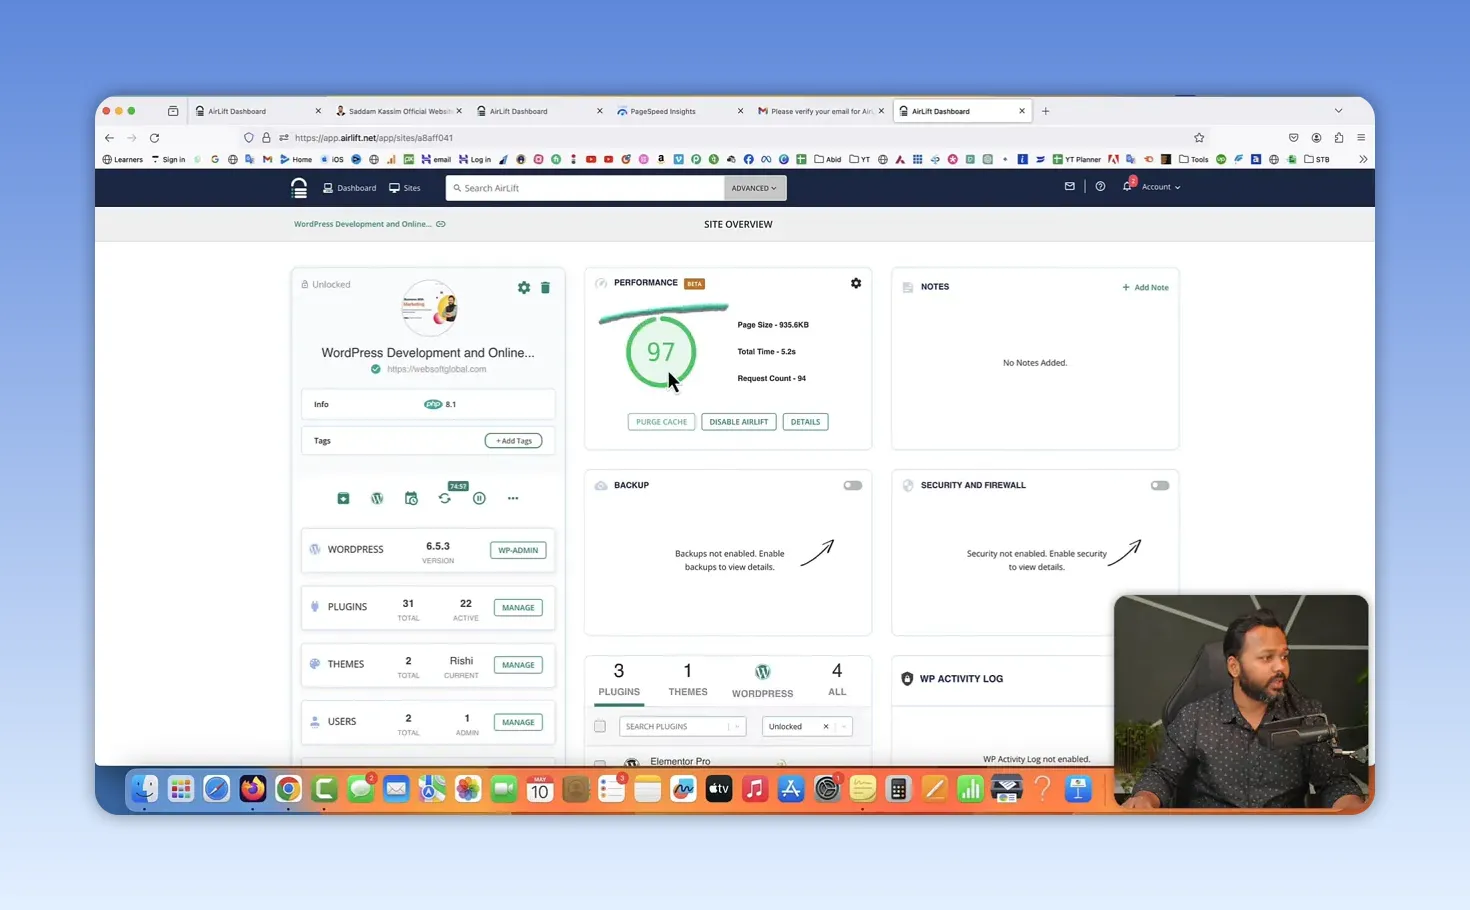
Task: Go back with the browser back arrow
Action: (x=109, y=138)
